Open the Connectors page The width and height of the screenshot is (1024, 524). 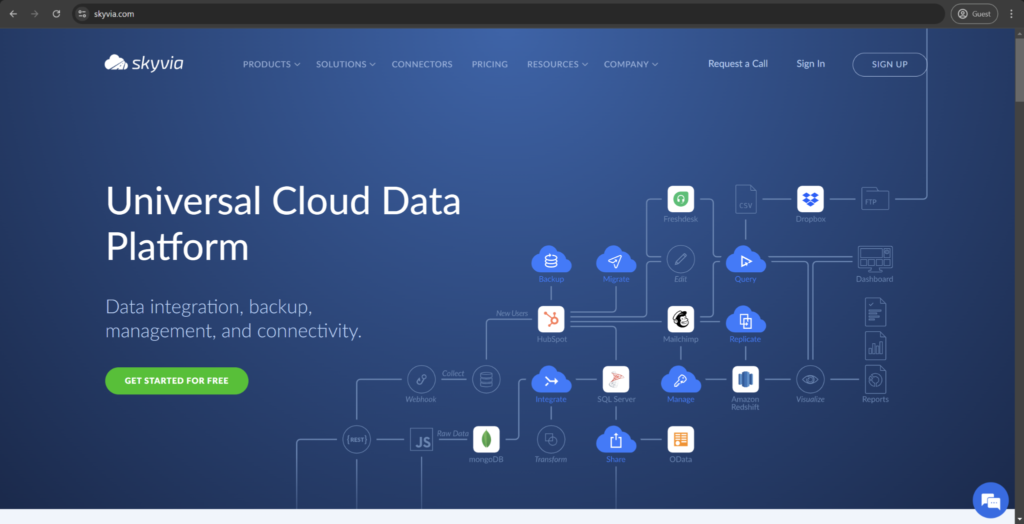422,64
